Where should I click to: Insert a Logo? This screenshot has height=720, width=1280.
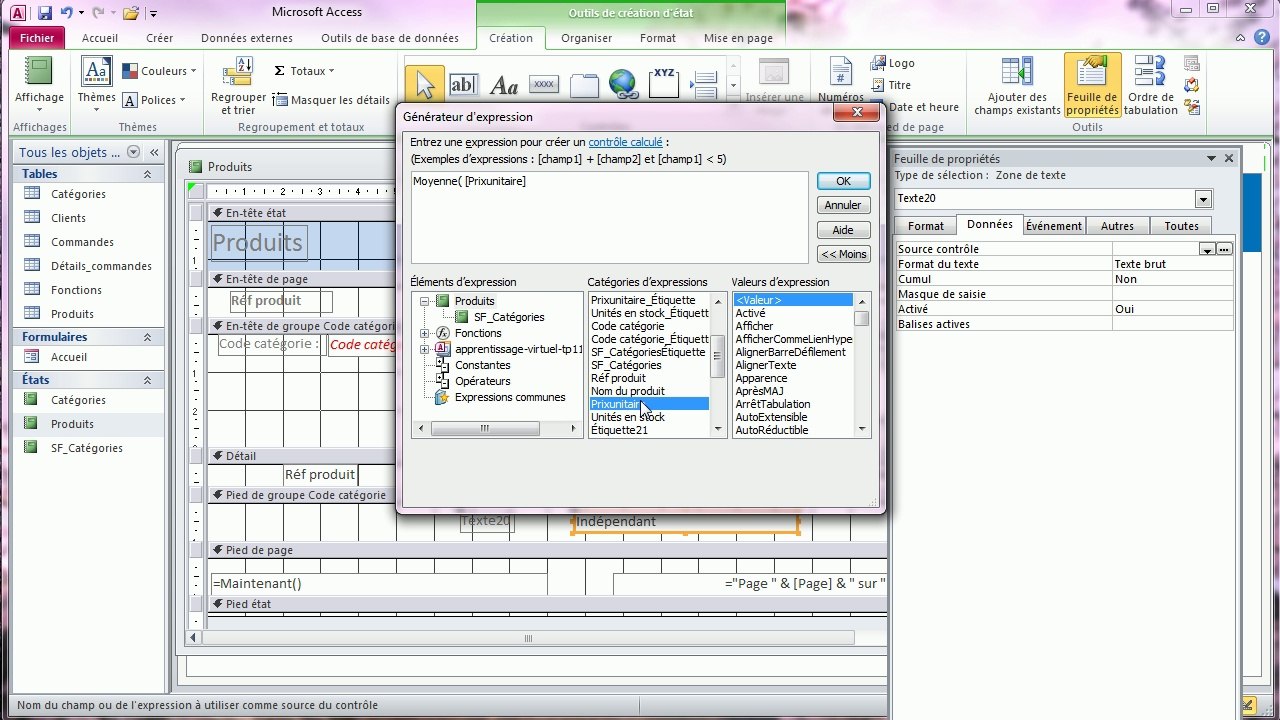[892, 63]
